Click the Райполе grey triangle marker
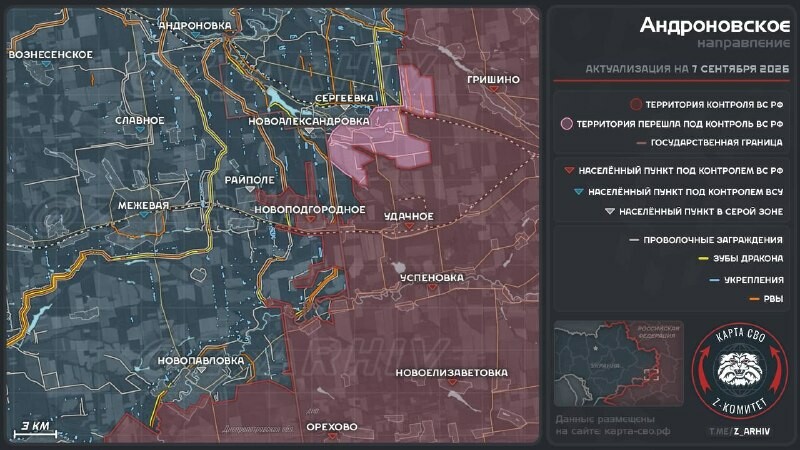 pyautogui.click(x=249, y=189)
